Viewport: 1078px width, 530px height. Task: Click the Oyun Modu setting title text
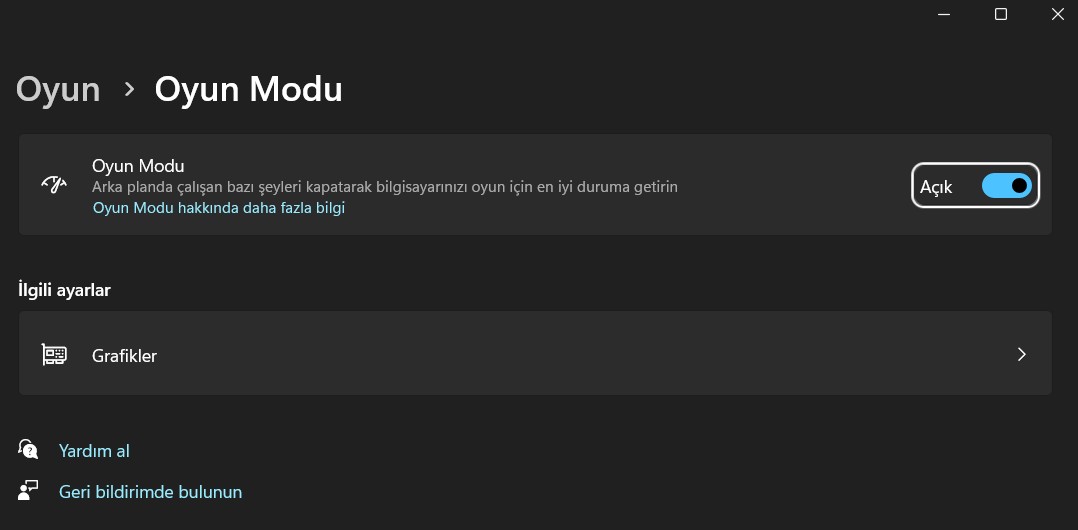click(138, 166)
